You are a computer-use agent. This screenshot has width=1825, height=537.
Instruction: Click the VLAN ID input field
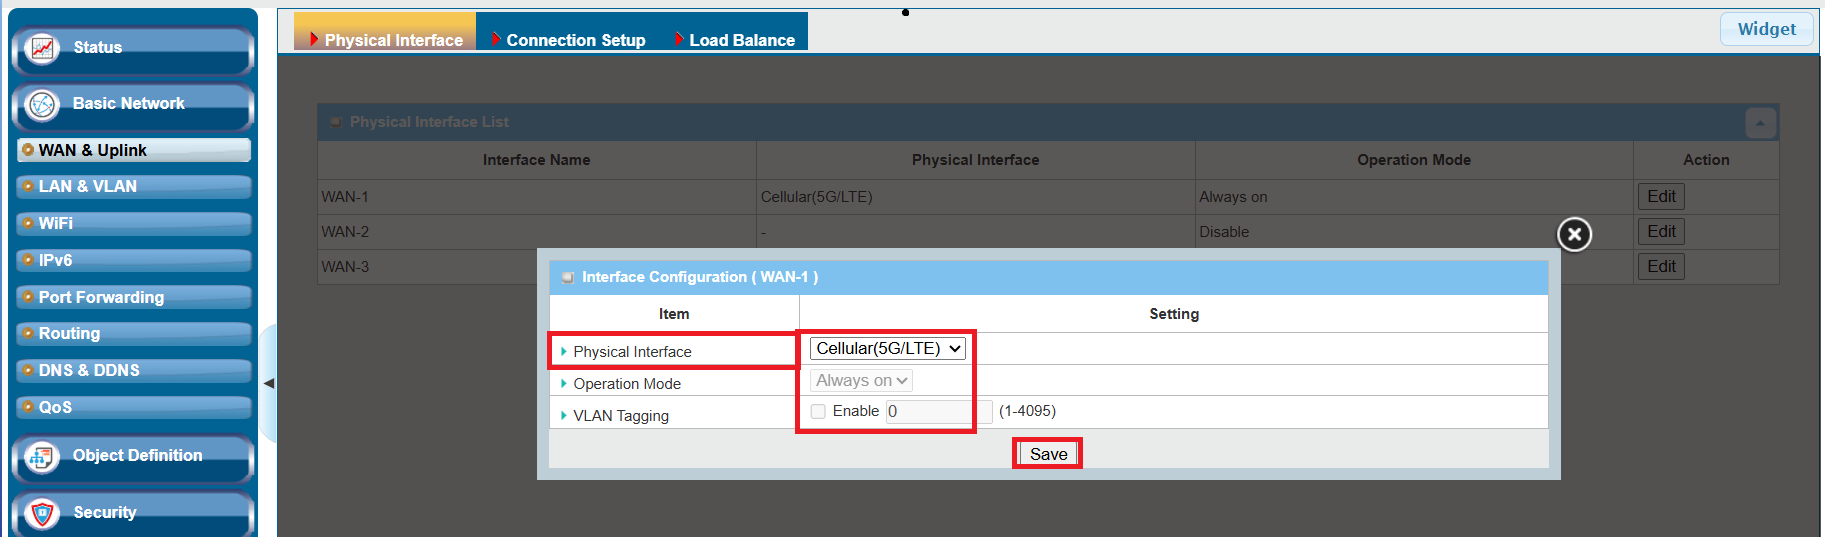pos(938,411)
